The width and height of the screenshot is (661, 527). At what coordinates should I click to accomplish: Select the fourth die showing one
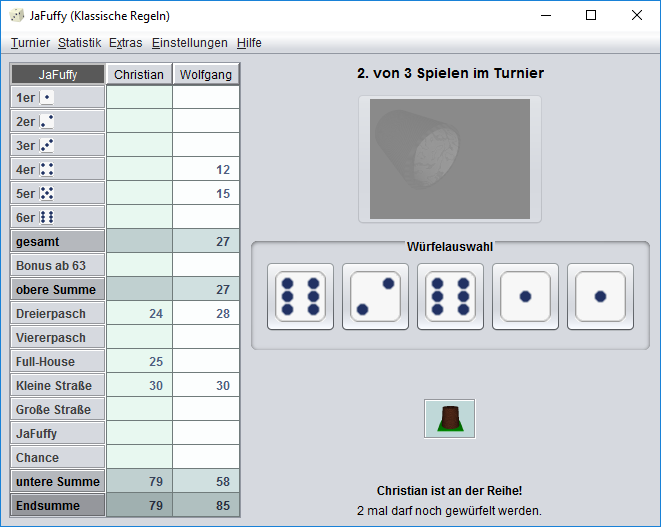point(525,296)
